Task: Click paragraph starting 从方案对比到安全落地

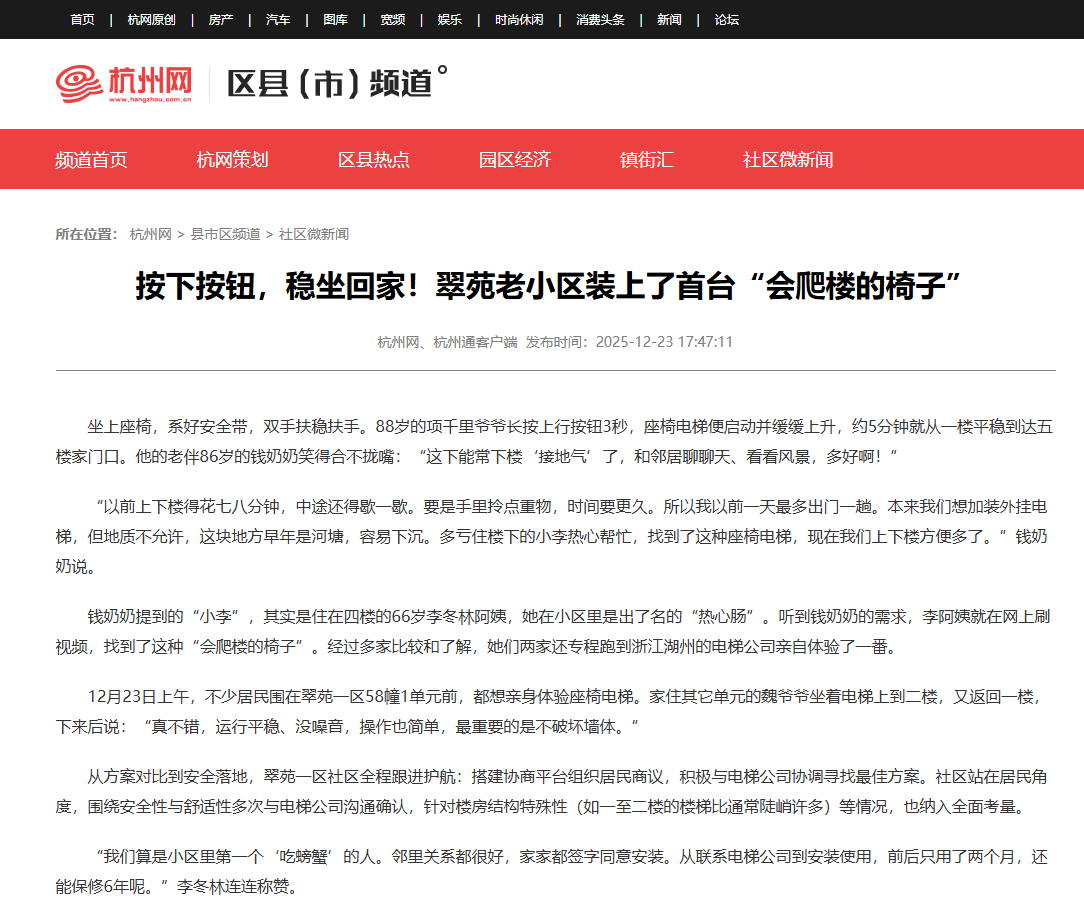Action: click(x=552, y=792)
